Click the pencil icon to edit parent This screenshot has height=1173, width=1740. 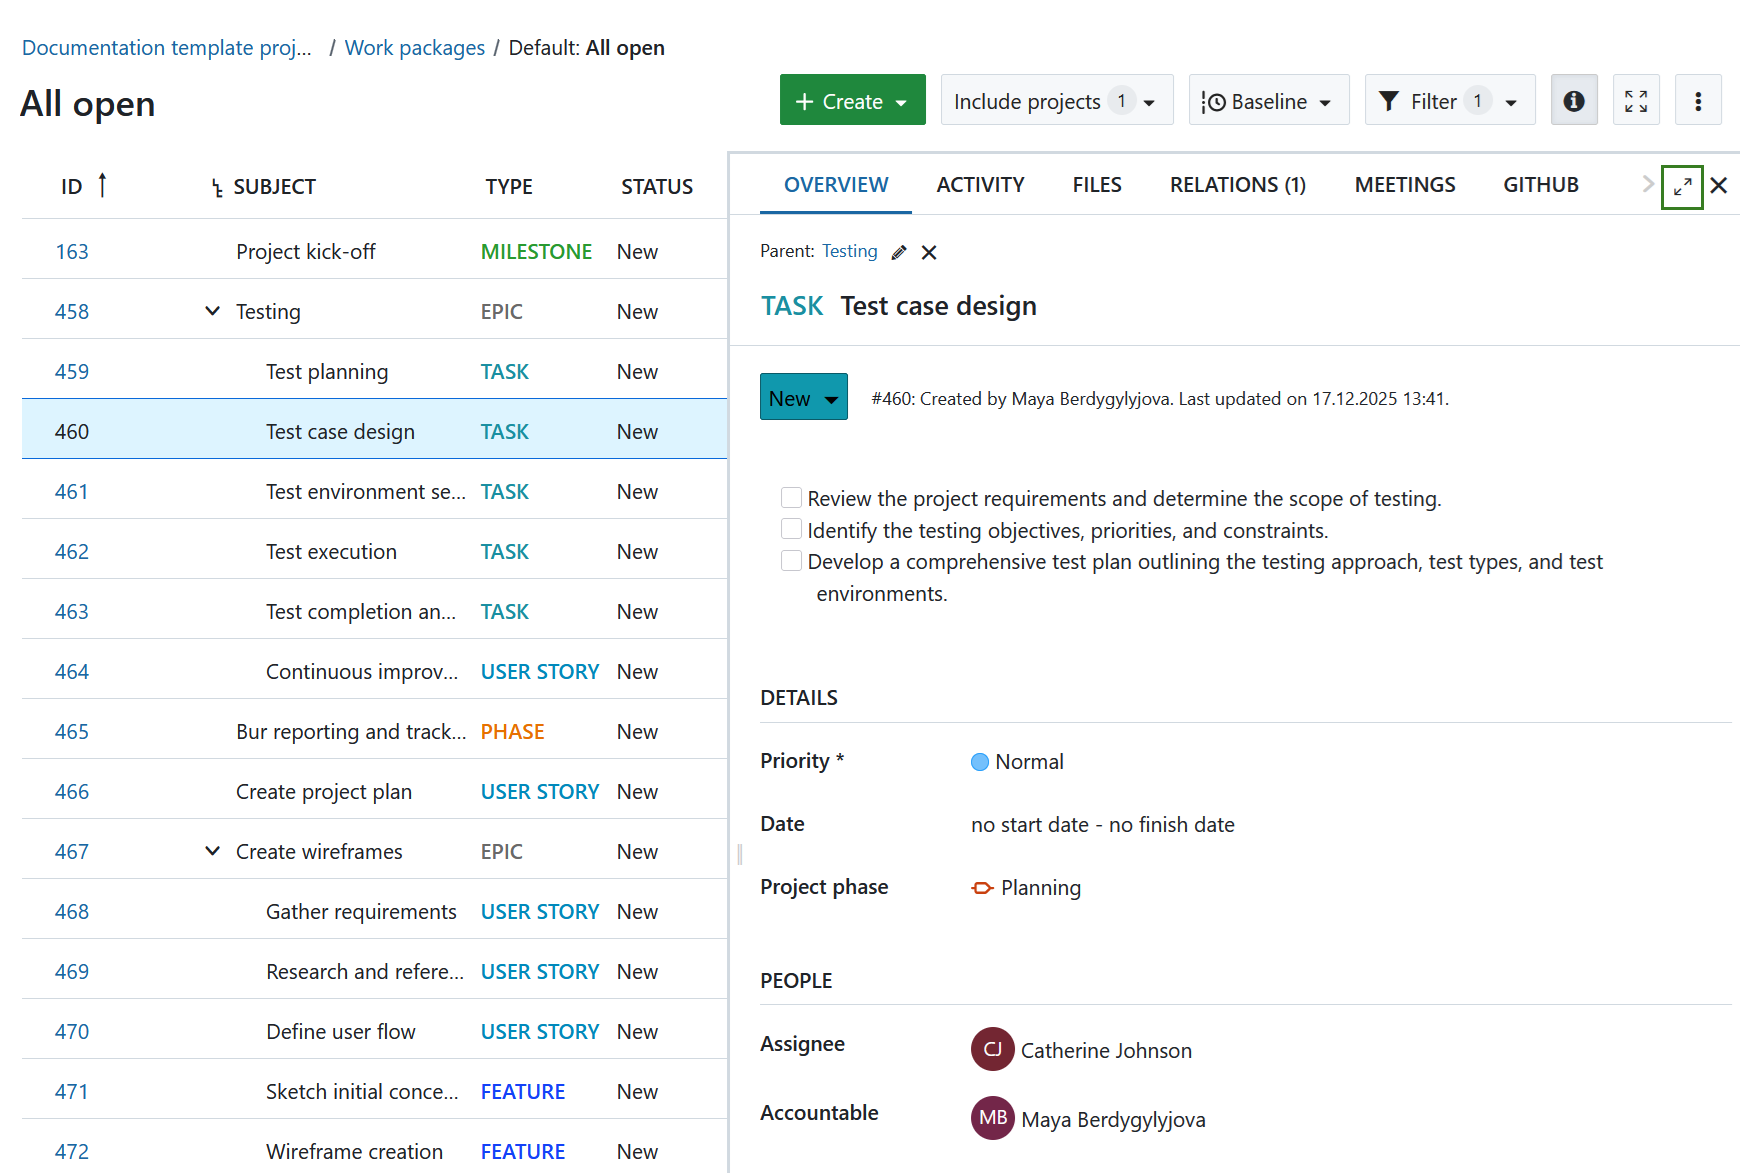click(899, 252)
